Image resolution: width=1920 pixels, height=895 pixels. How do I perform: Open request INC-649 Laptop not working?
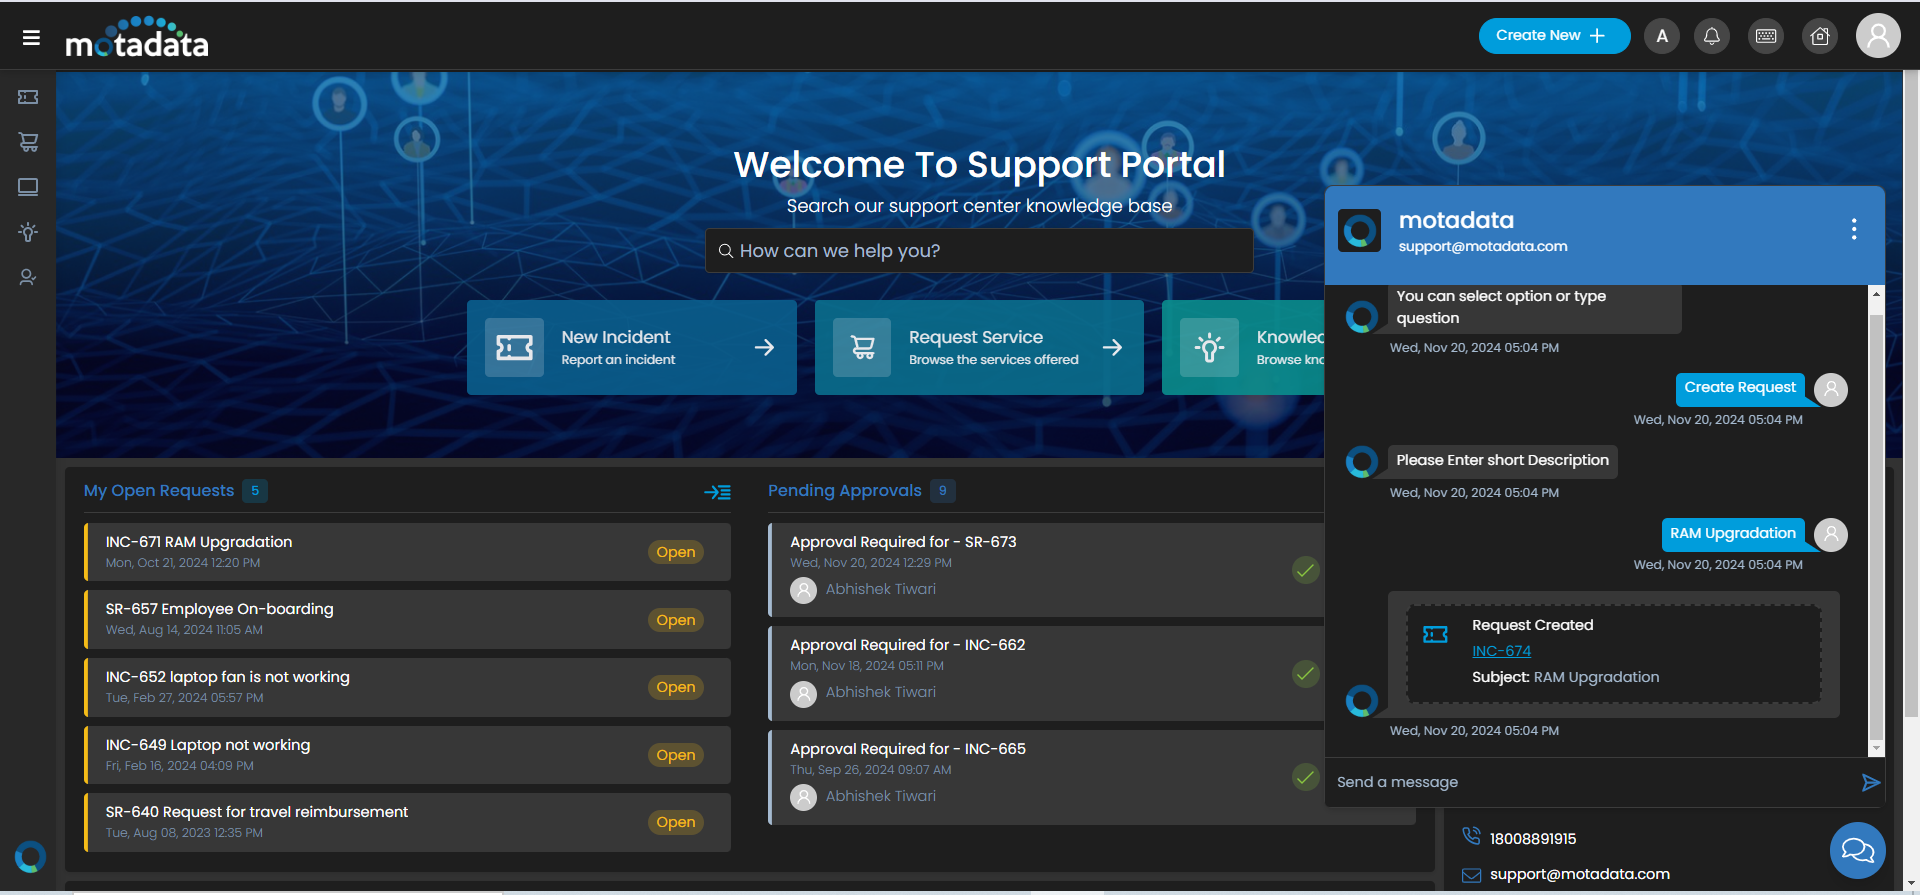click(x=407, y=755)
